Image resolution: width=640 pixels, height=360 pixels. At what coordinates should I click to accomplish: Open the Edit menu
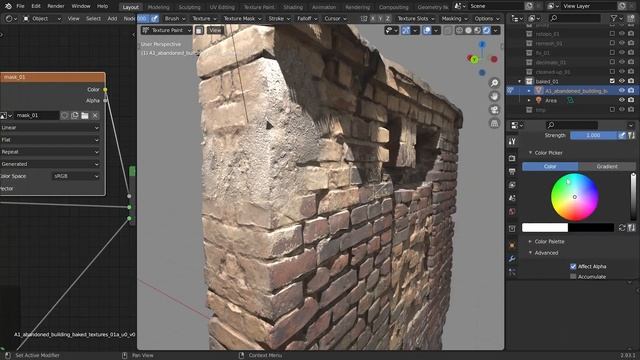click(x=36, y=6)
